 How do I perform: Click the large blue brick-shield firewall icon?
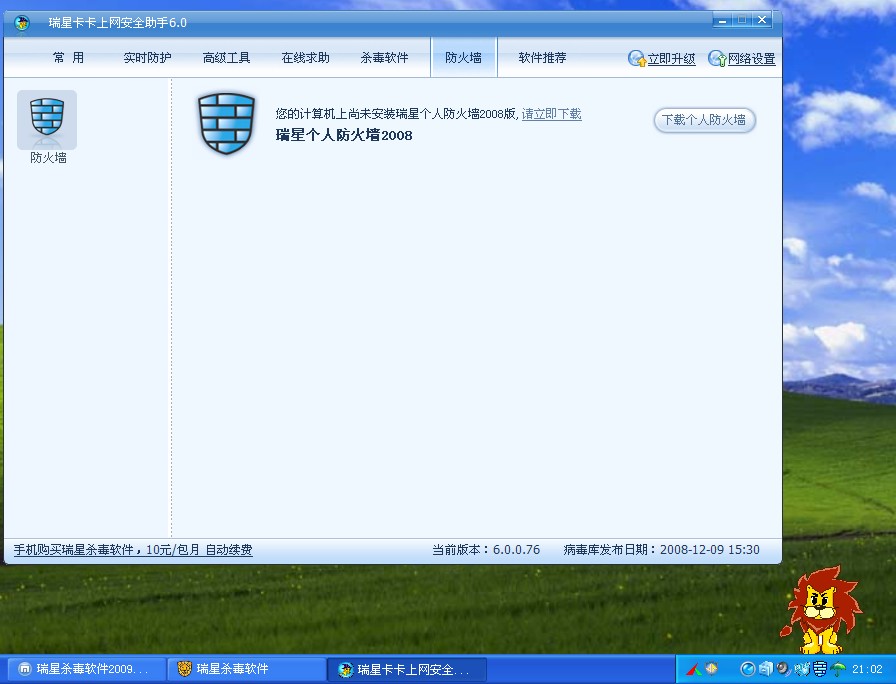click(226, 123)
